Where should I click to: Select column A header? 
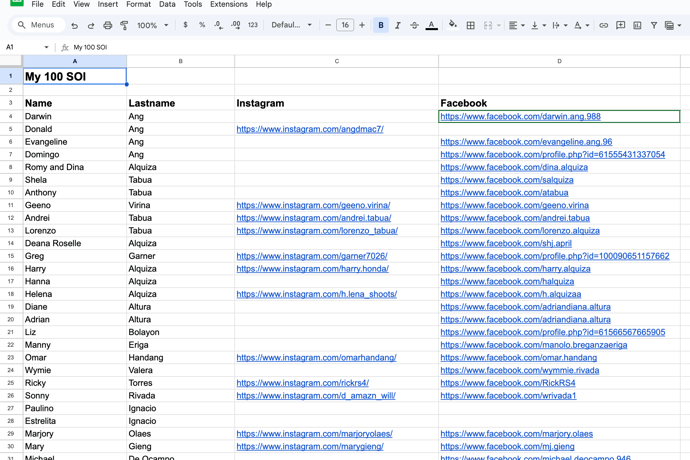coord(75,61)
